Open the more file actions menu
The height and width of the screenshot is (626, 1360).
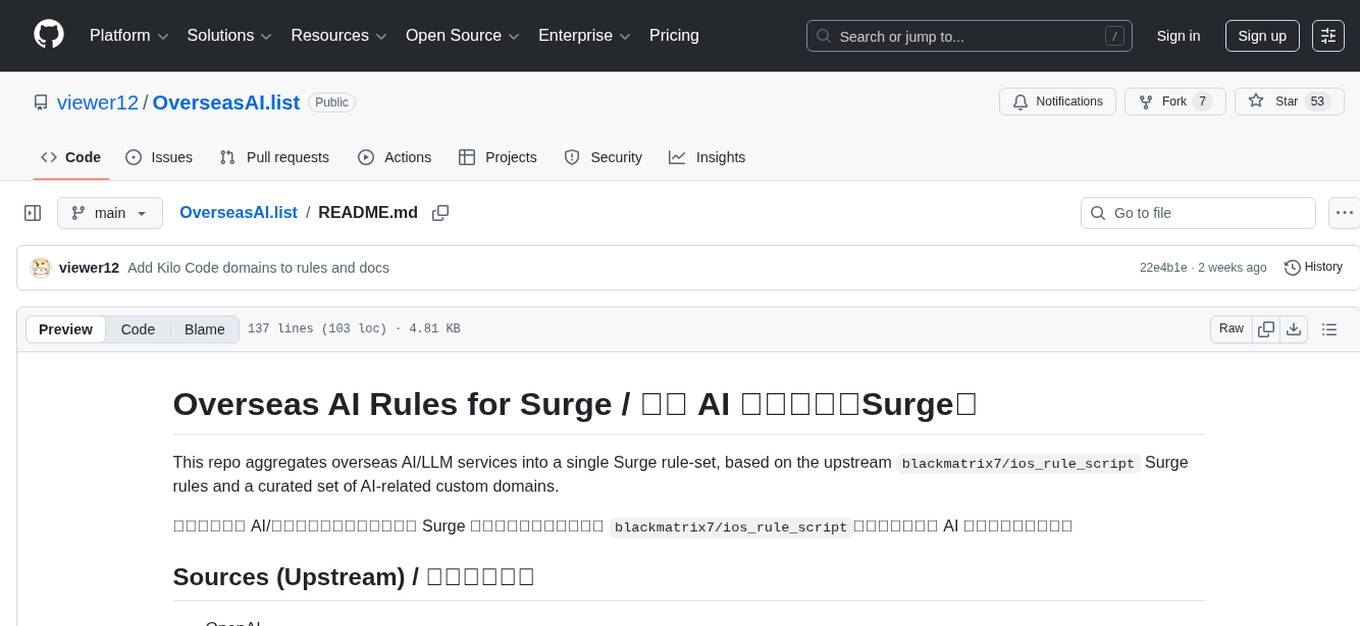coord(1344,213)
